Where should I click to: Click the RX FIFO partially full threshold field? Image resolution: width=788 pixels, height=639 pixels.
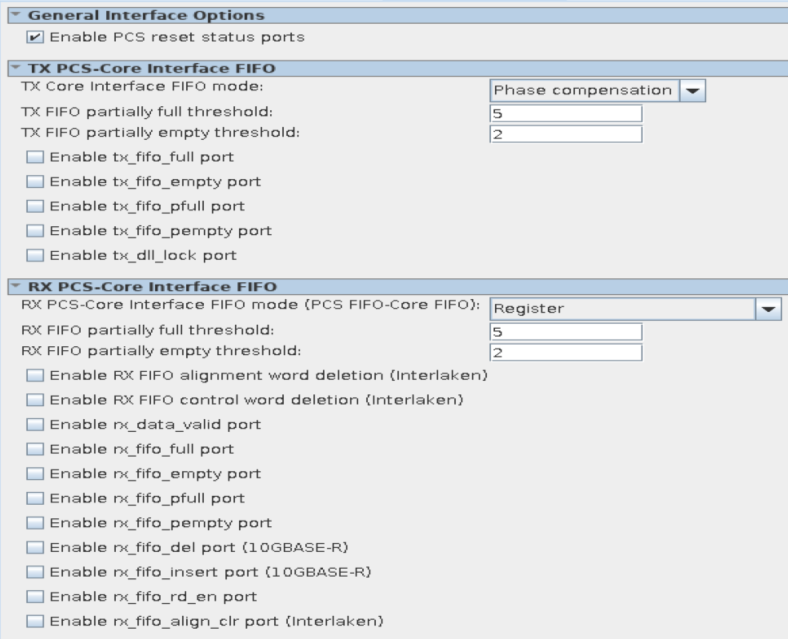[565, 331]
